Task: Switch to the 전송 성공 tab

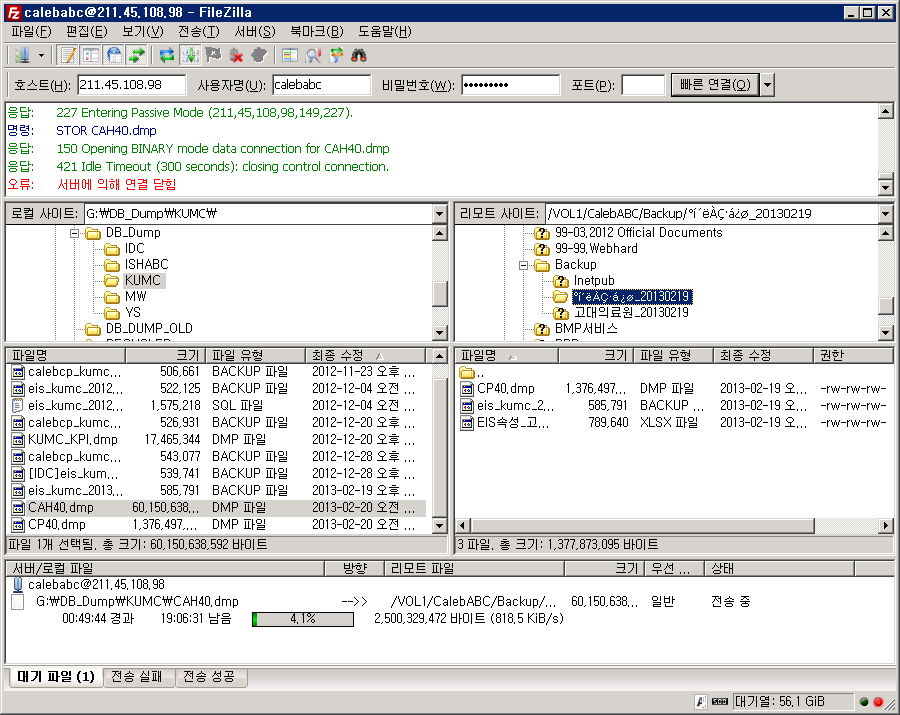Action: coord(209,677)
